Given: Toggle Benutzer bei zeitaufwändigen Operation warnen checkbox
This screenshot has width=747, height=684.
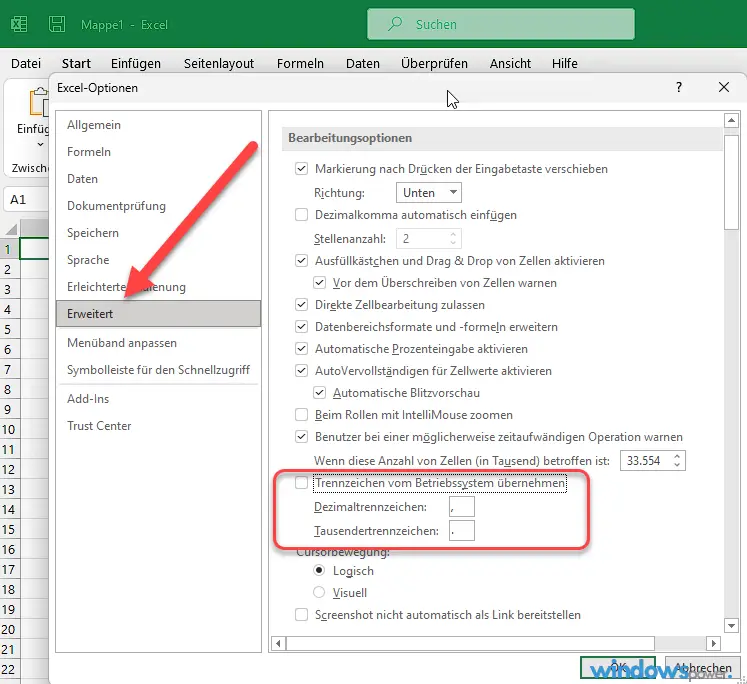Looking at the screenshot, I should (301, 437).
